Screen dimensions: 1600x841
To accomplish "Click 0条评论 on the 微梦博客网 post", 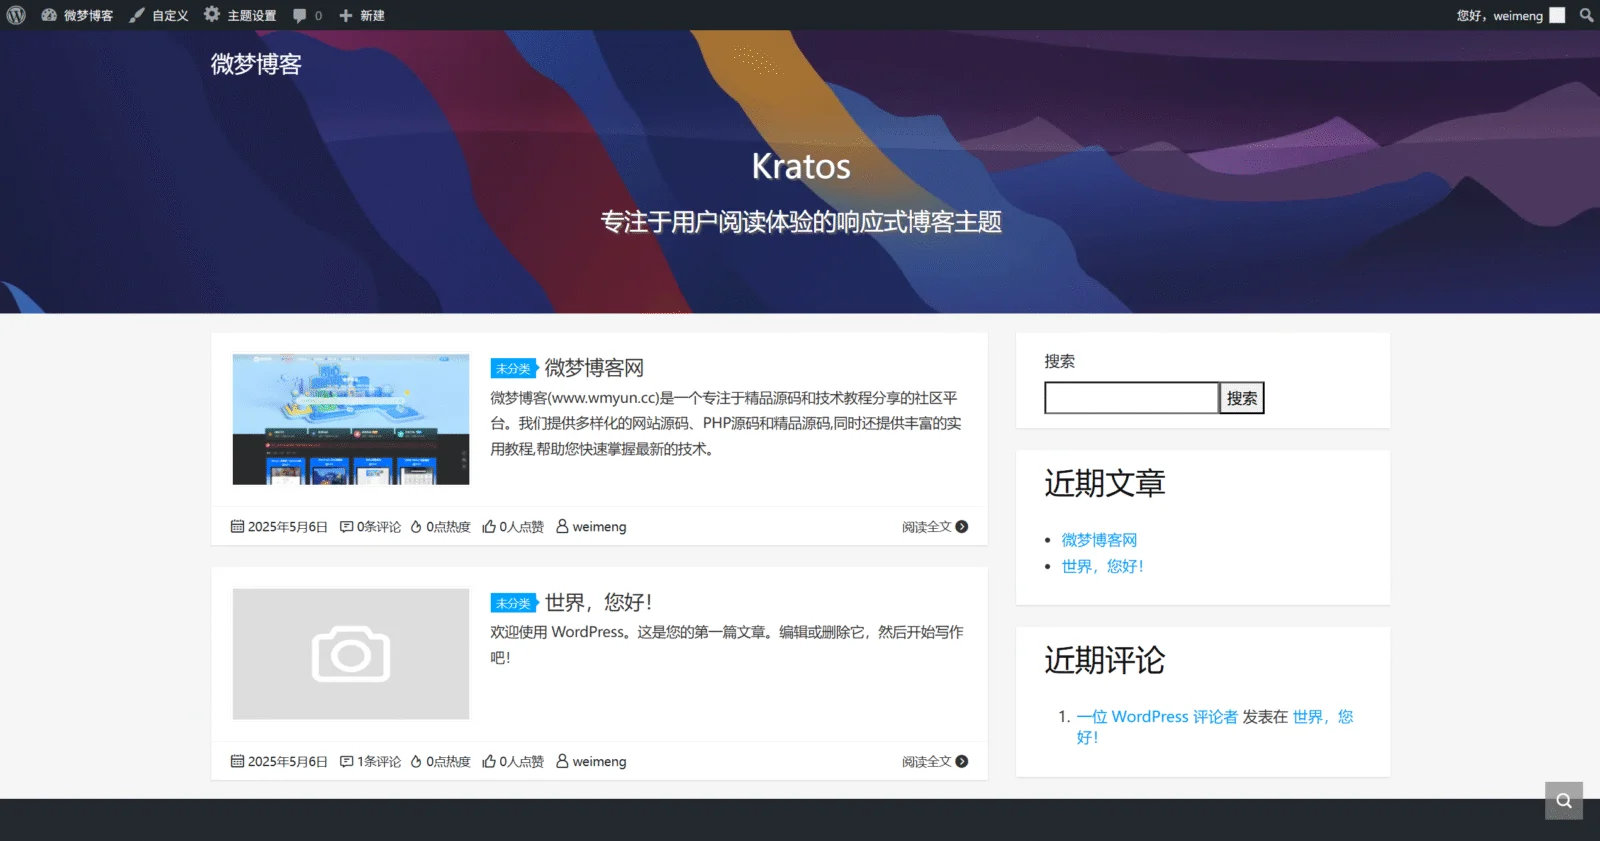I will 379,527.
